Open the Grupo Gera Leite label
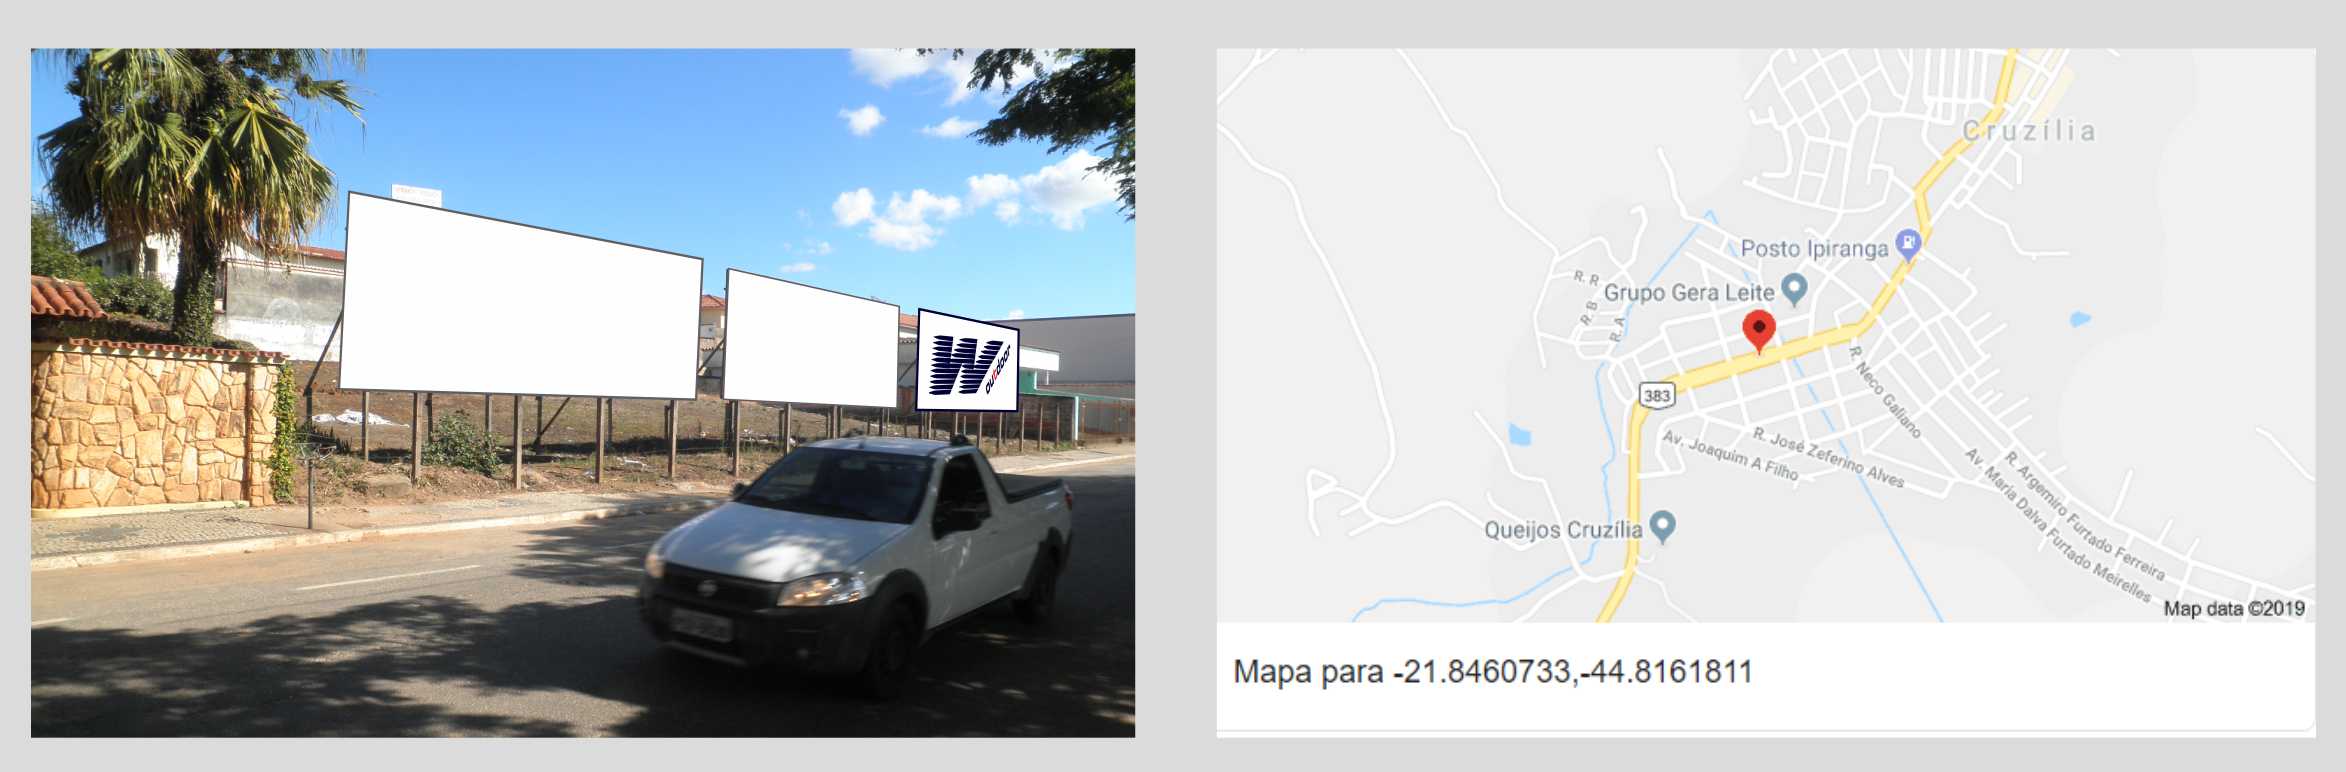This screenshot has width=2346, height=772. coord(1689,292)
